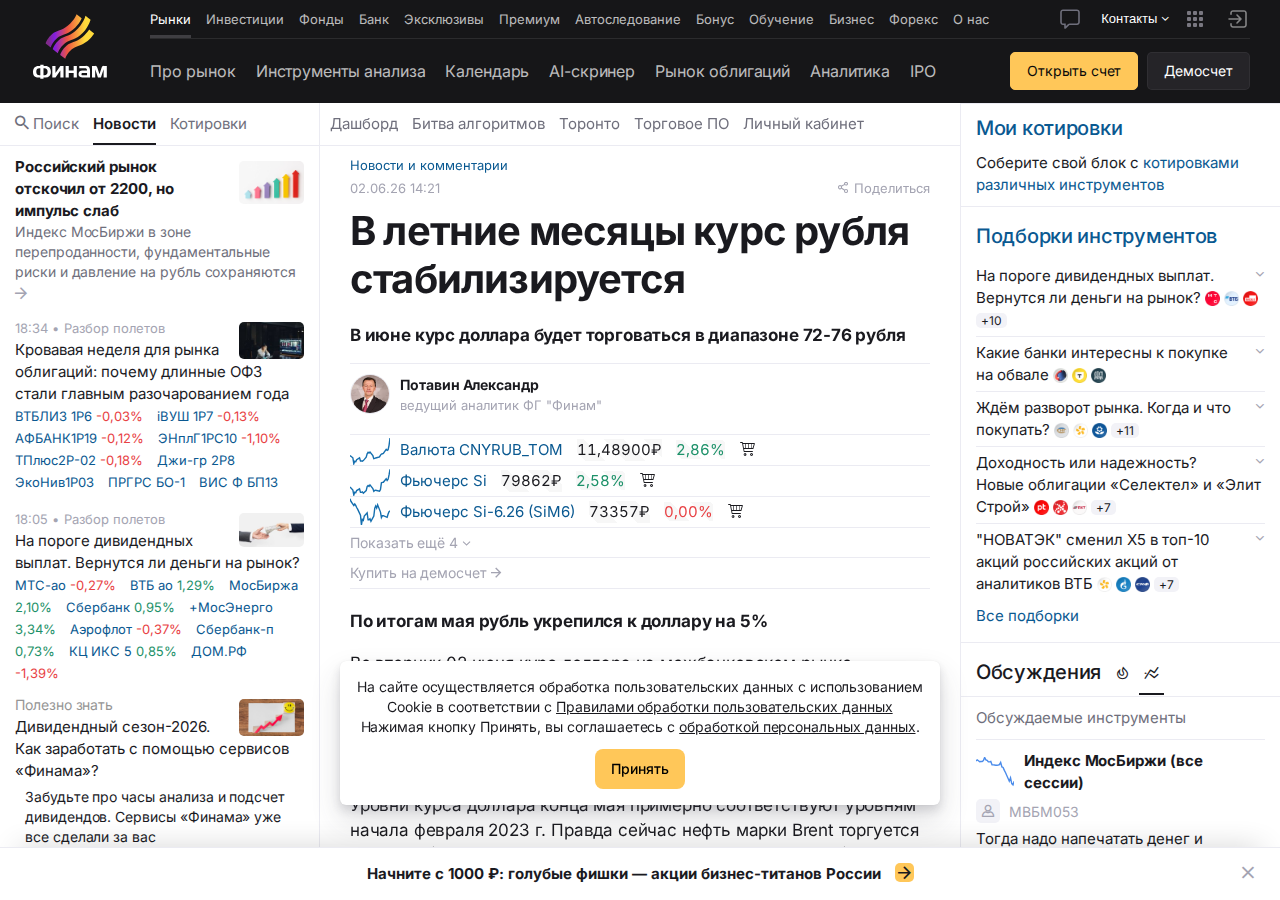Image resolution: width=1280 pixels, height=900 pixels.
Task: Expand the Контакты dropdown
Action: click(1135, 19)
